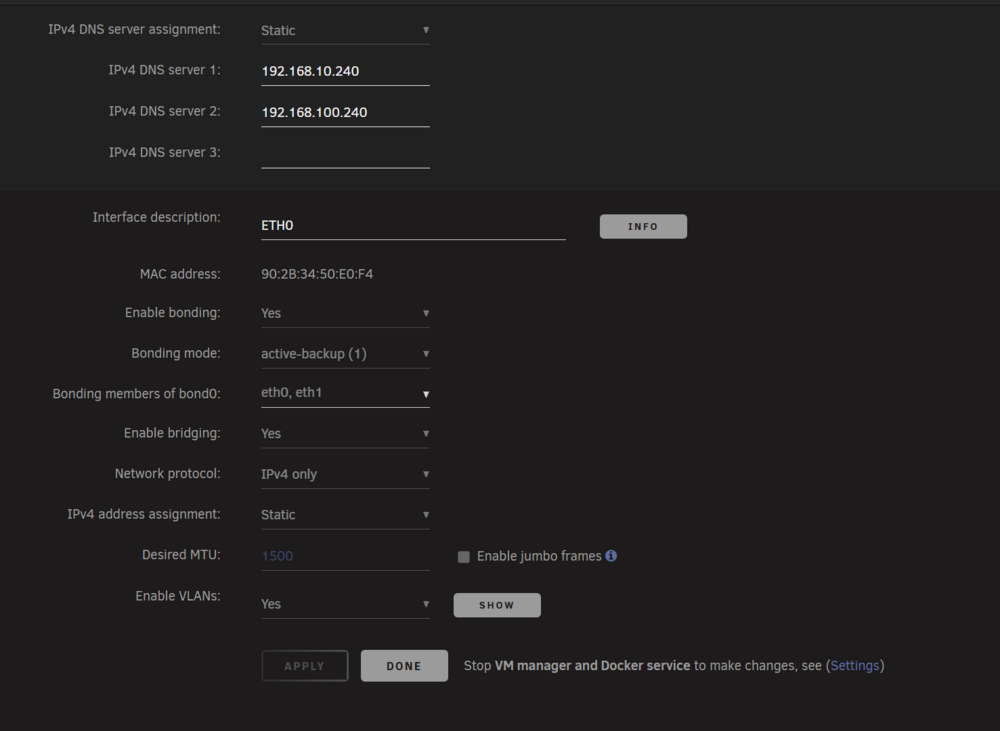Click the SHOW VLANs button
This screenshot has height=731, width=1000.
(x=497, y=605)
